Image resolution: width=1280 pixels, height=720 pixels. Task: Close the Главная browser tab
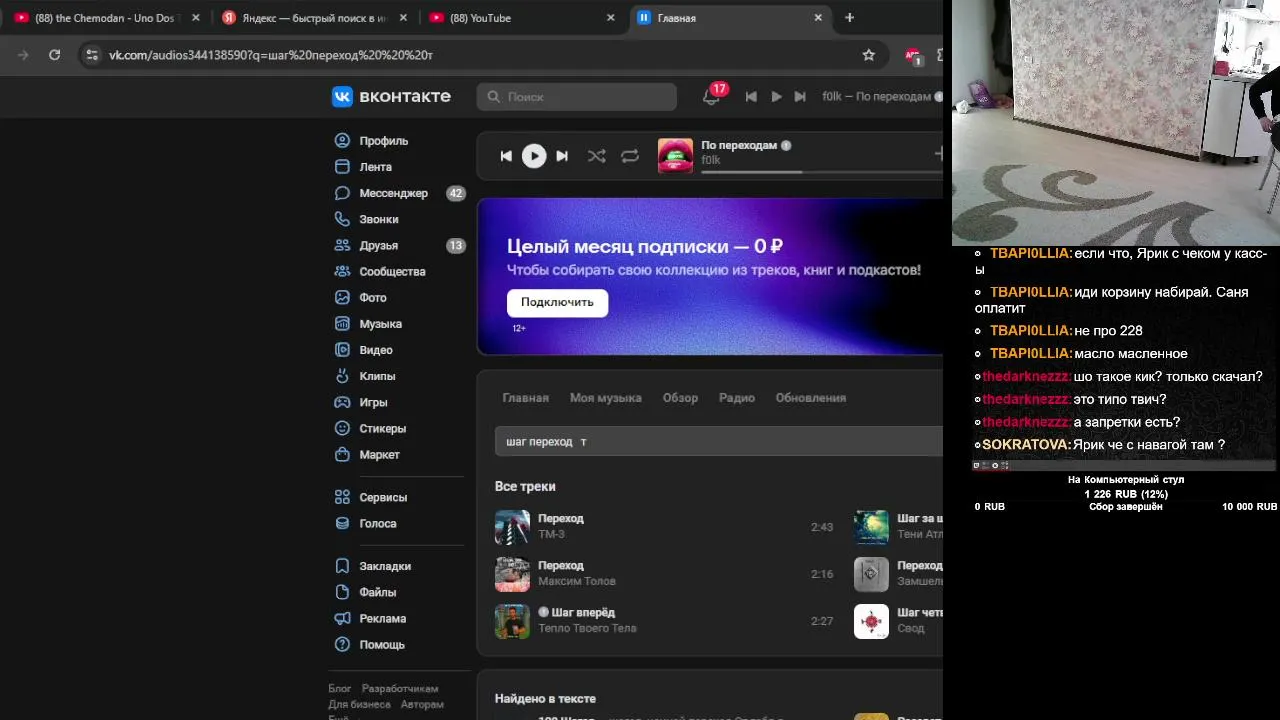pos(818,17)
